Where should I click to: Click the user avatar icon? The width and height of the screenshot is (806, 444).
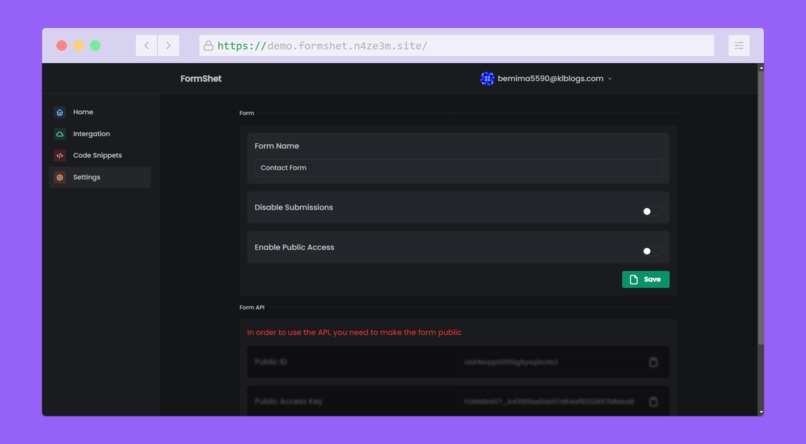coord(487,79)
